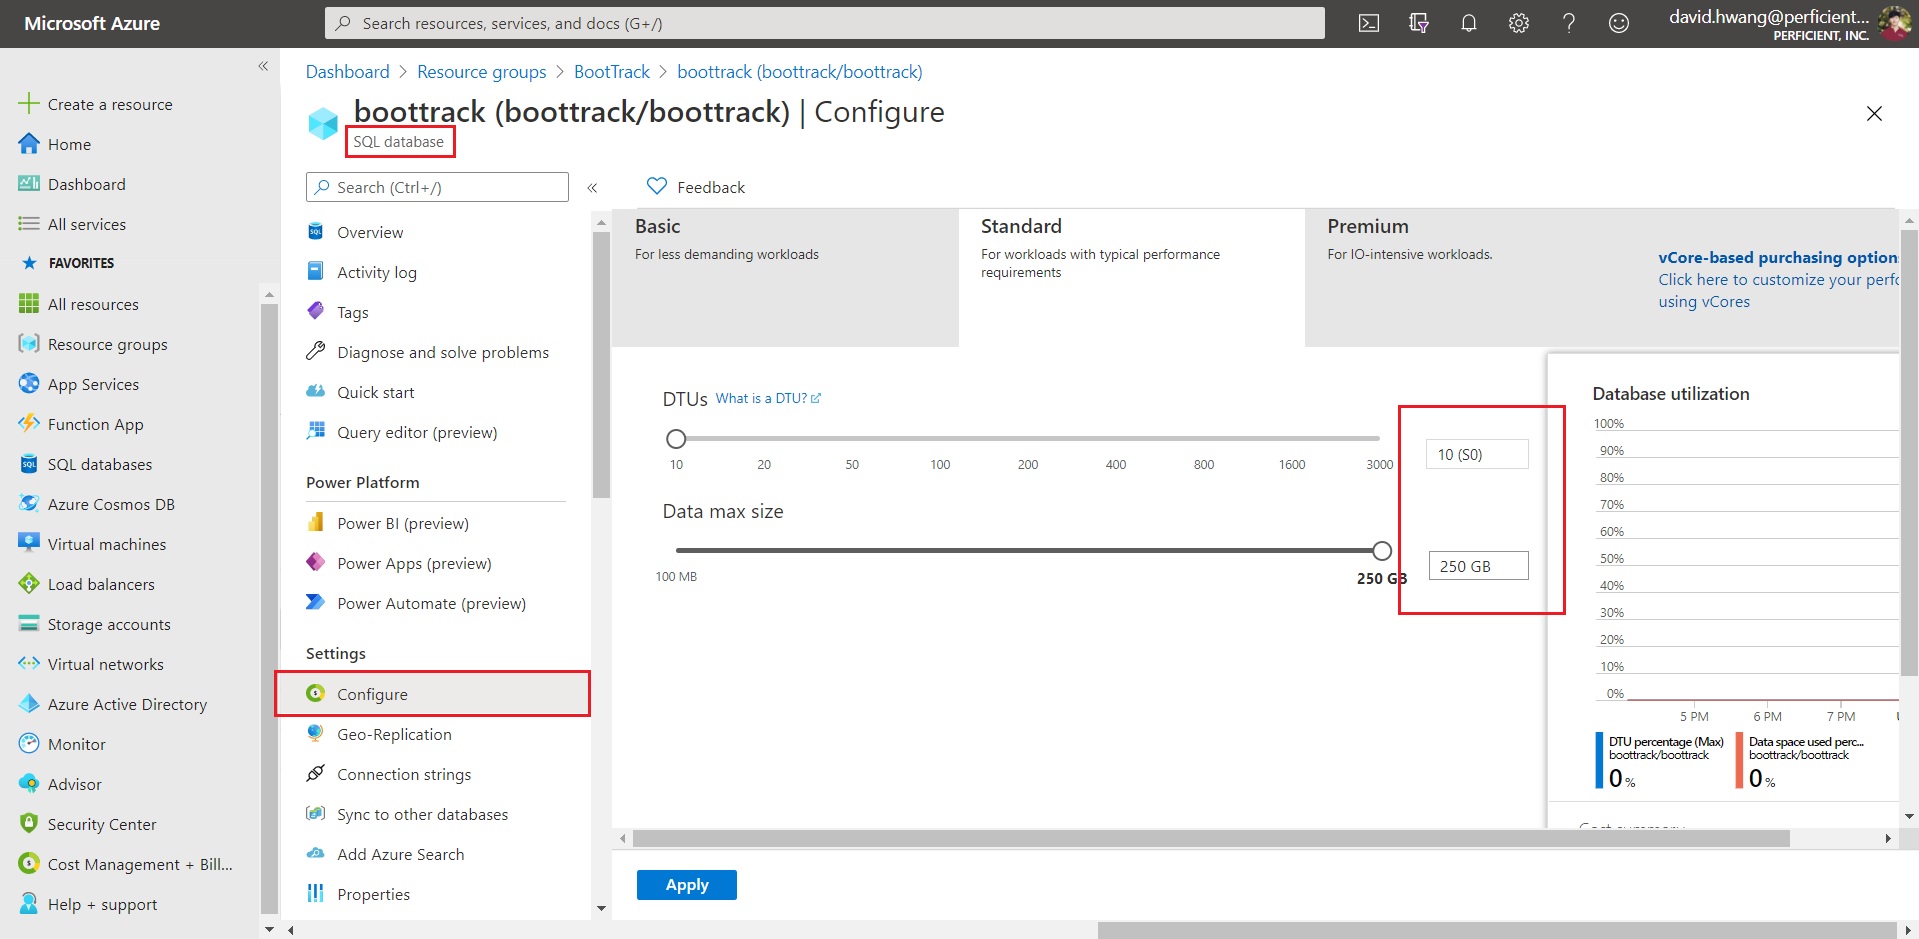The image size is (1919, 939).
Task: Select the Configure settings item
Action: tap(433, 694)
